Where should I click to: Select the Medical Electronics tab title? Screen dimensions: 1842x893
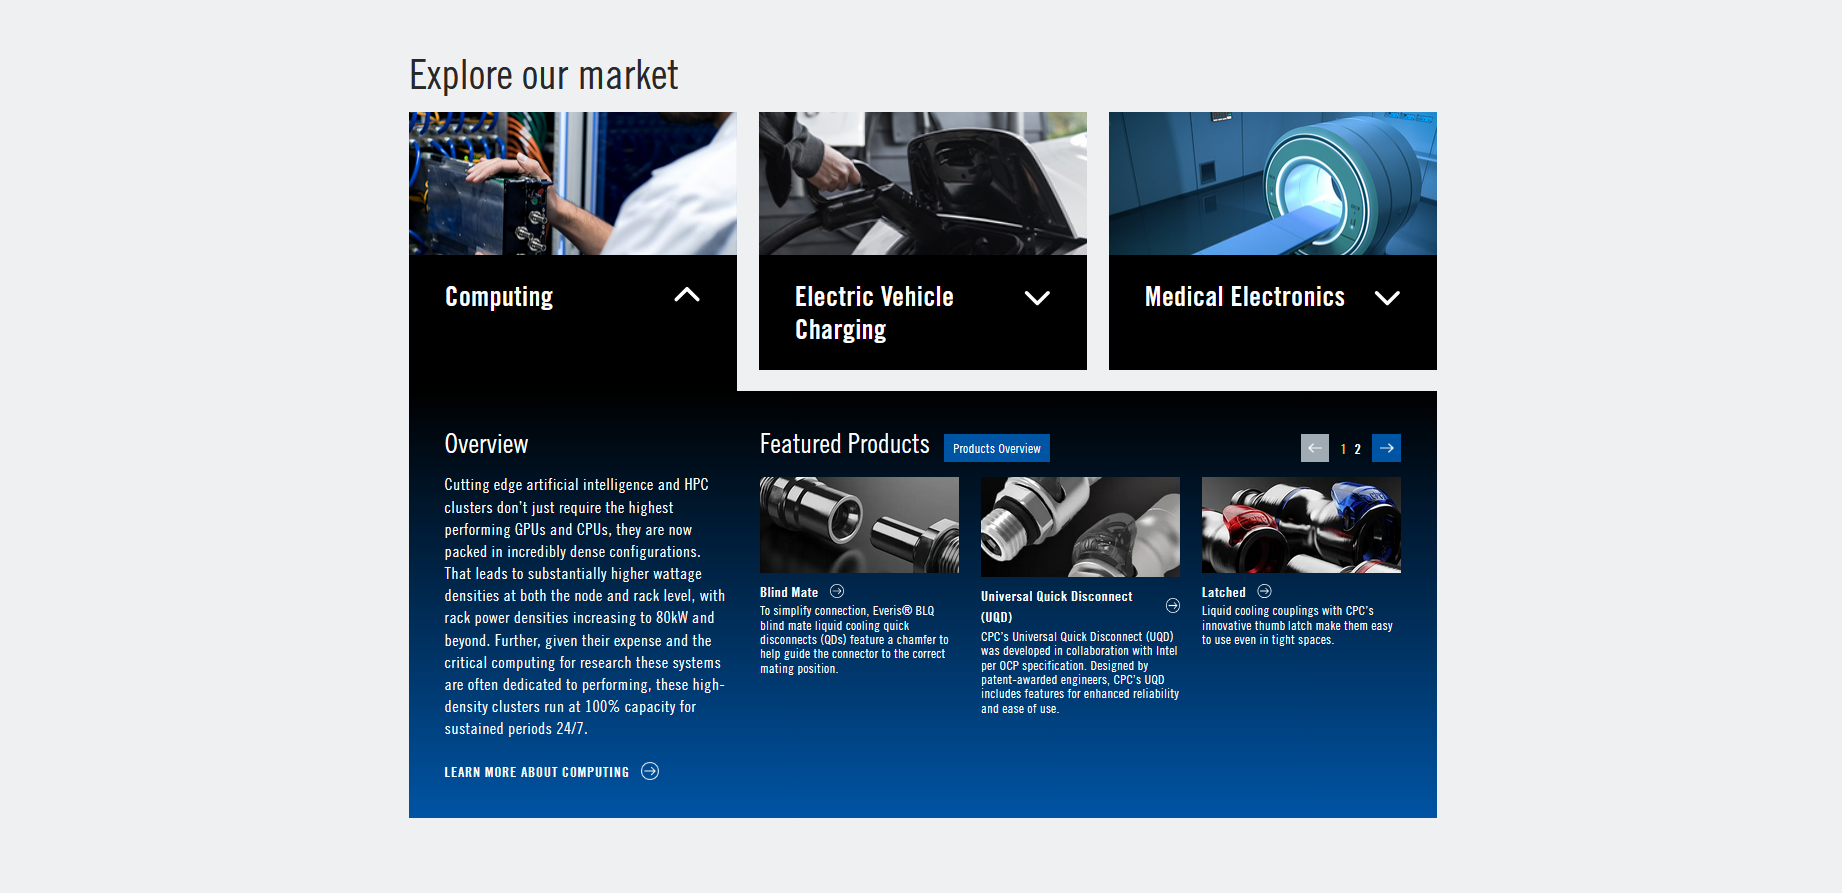point(1244,297)
